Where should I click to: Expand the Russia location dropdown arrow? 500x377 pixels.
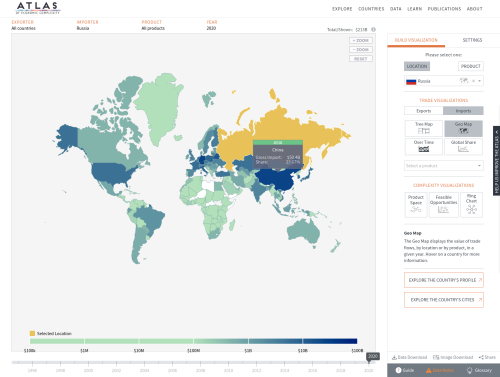[480, 81]
